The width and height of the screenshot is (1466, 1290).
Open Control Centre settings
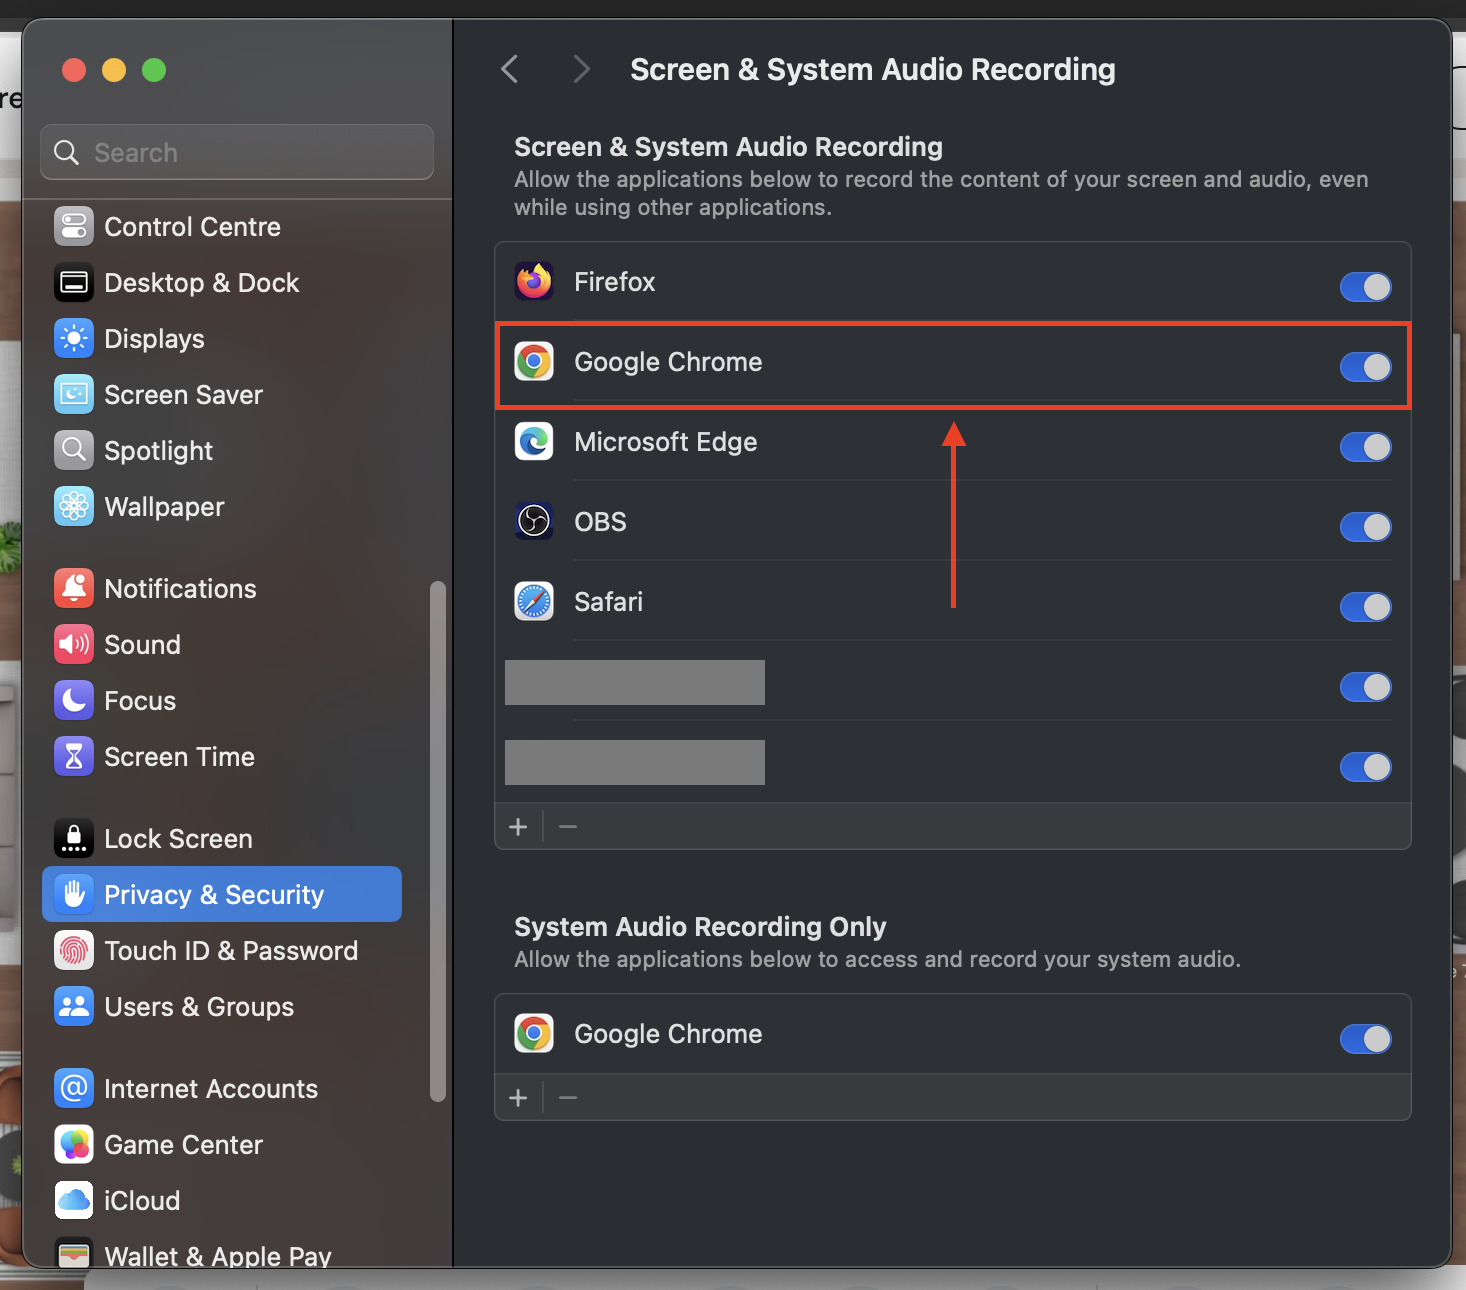click(192, 227)
